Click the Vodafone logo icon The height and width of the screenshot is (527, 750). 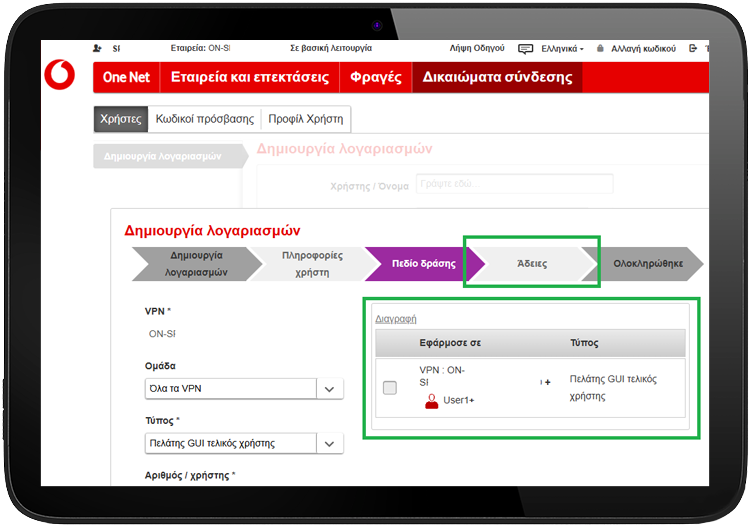pos(60,75)
